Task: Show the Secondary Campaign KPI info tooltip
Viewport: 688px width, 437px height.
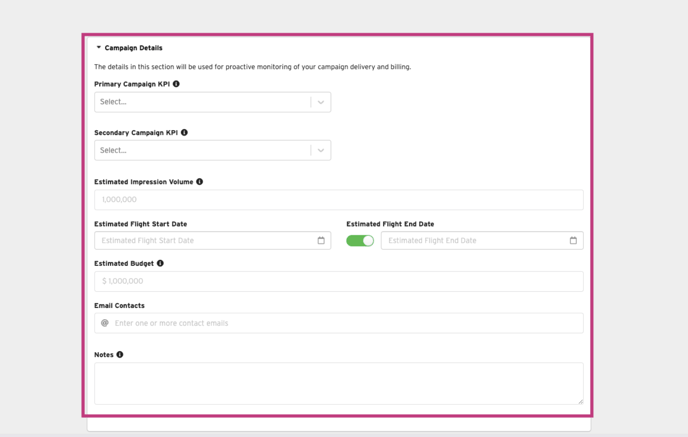Action: [184, 132]
